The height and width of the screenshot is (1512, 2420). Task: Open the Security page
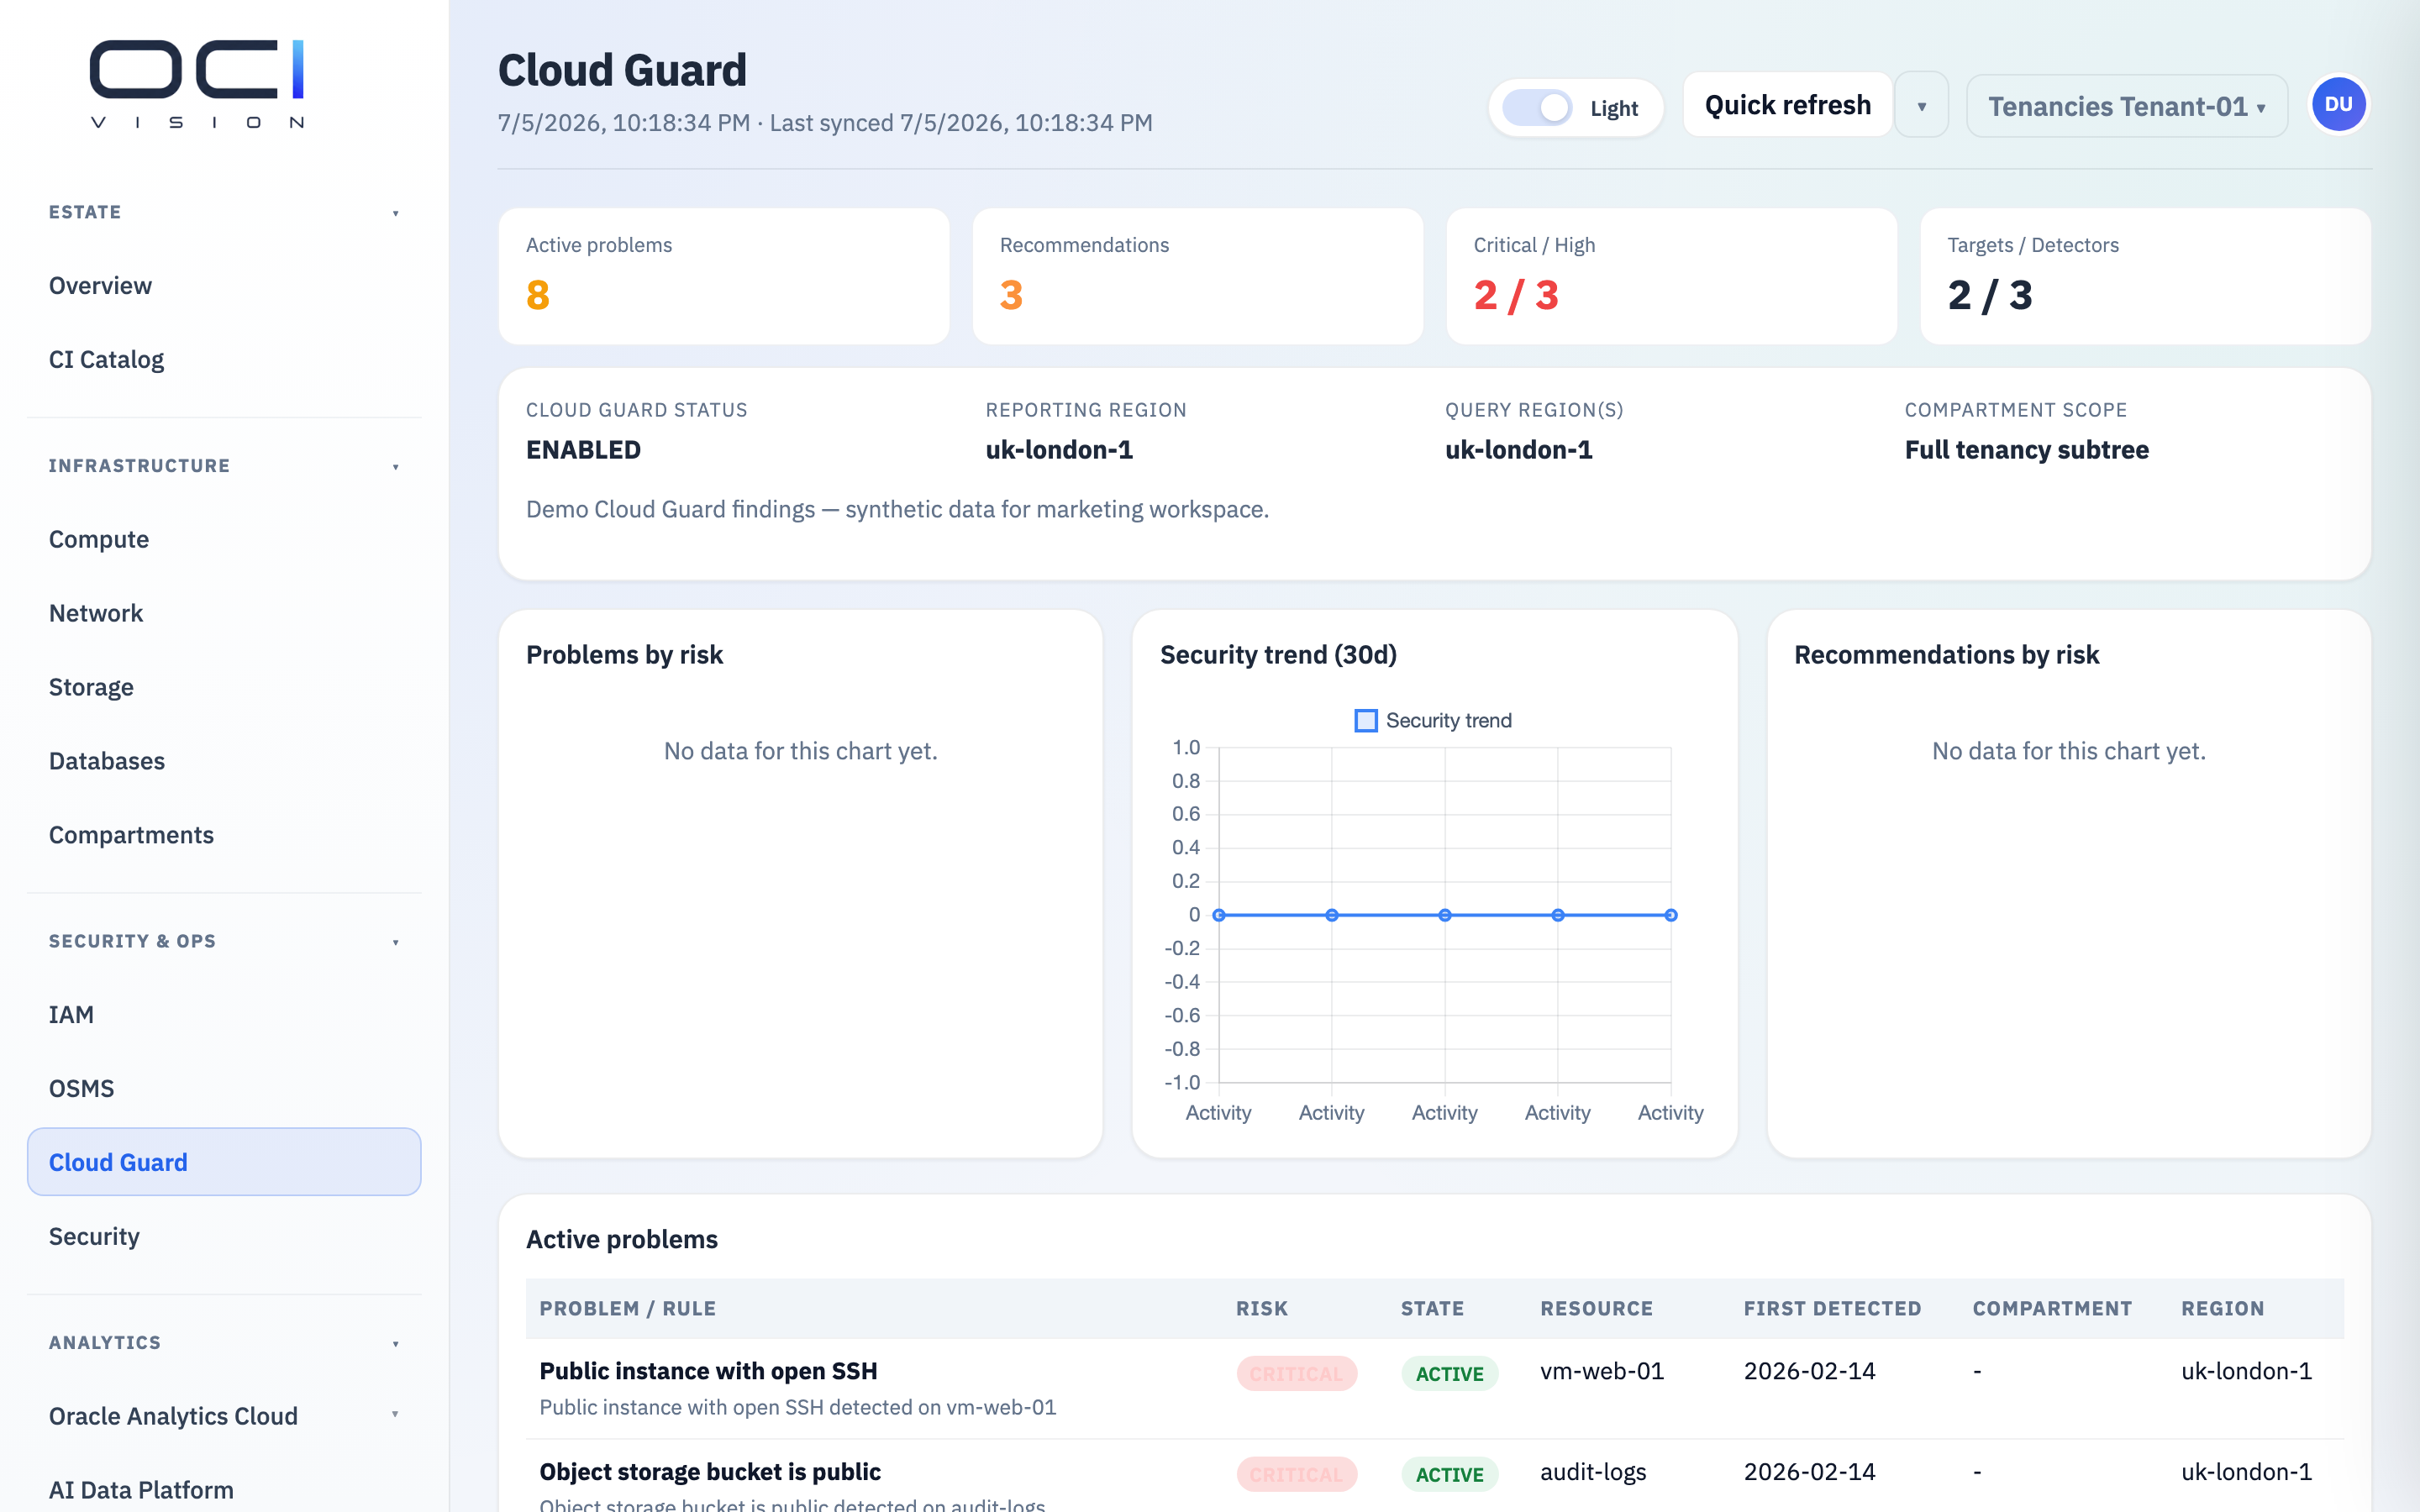click(x=224, y=1237)
